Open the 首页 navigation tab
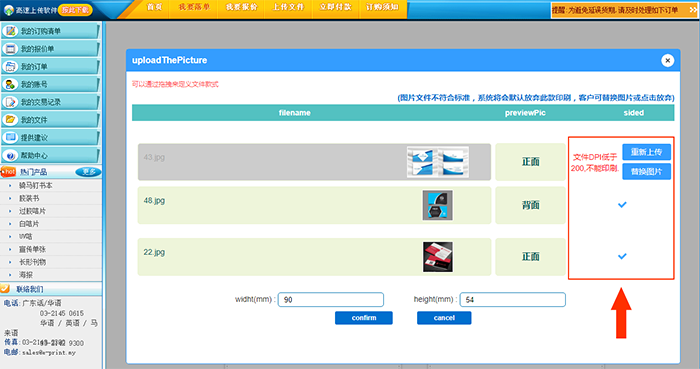The image size is (700, 369). (x=154, y=7)
